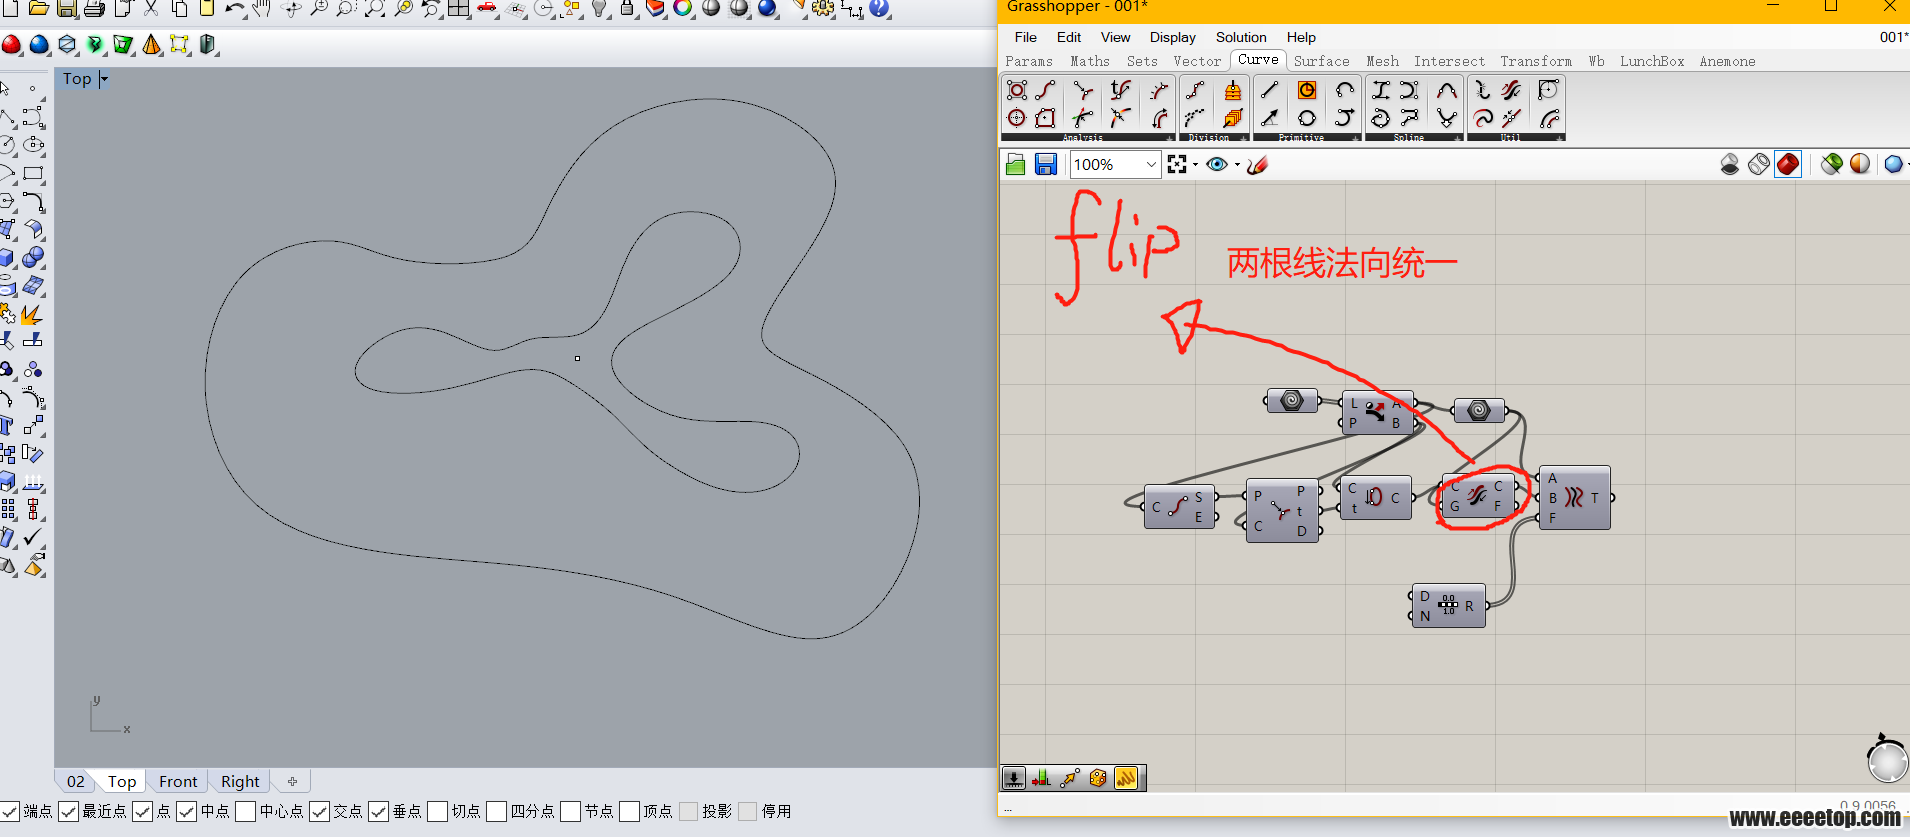This screenshot has width=1910, height=837.
Task: Click Undo arrow in Rhino toolbar
Action: point(235,8)
